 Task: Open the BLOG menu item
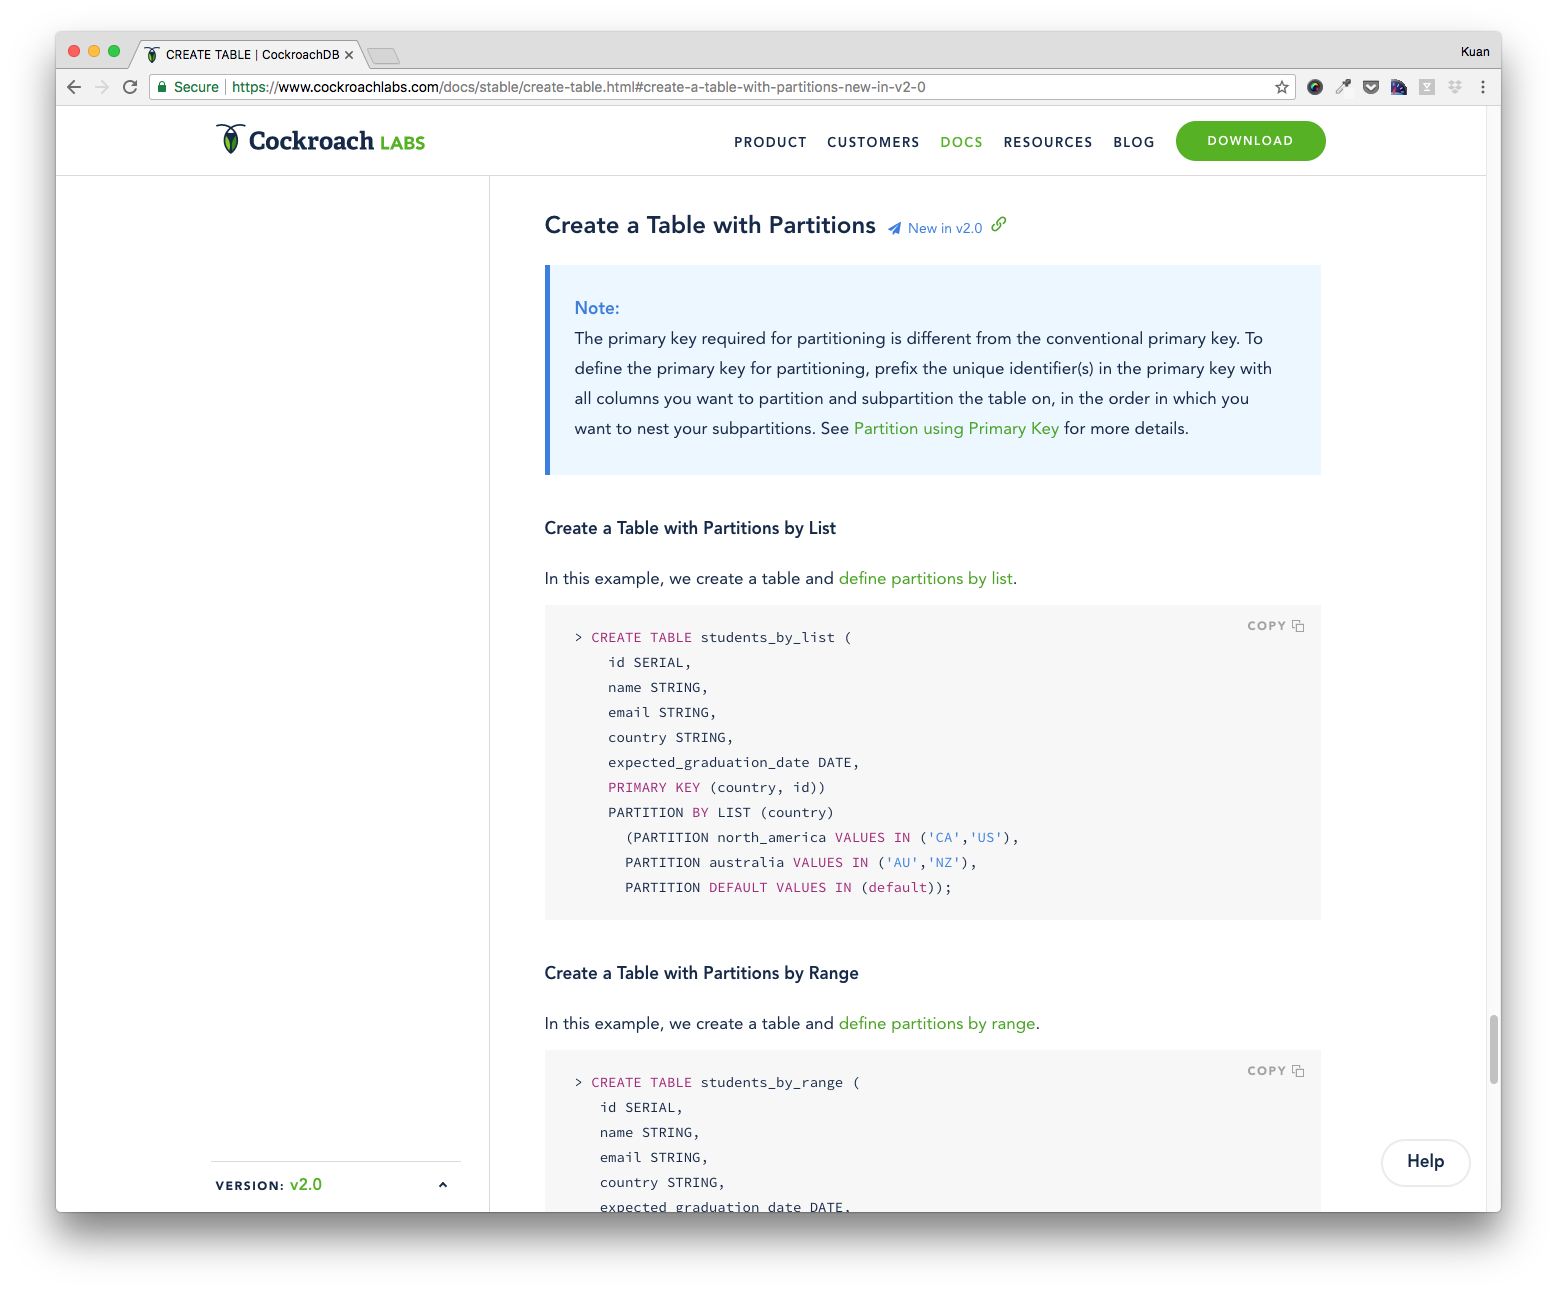[1134, 142]
